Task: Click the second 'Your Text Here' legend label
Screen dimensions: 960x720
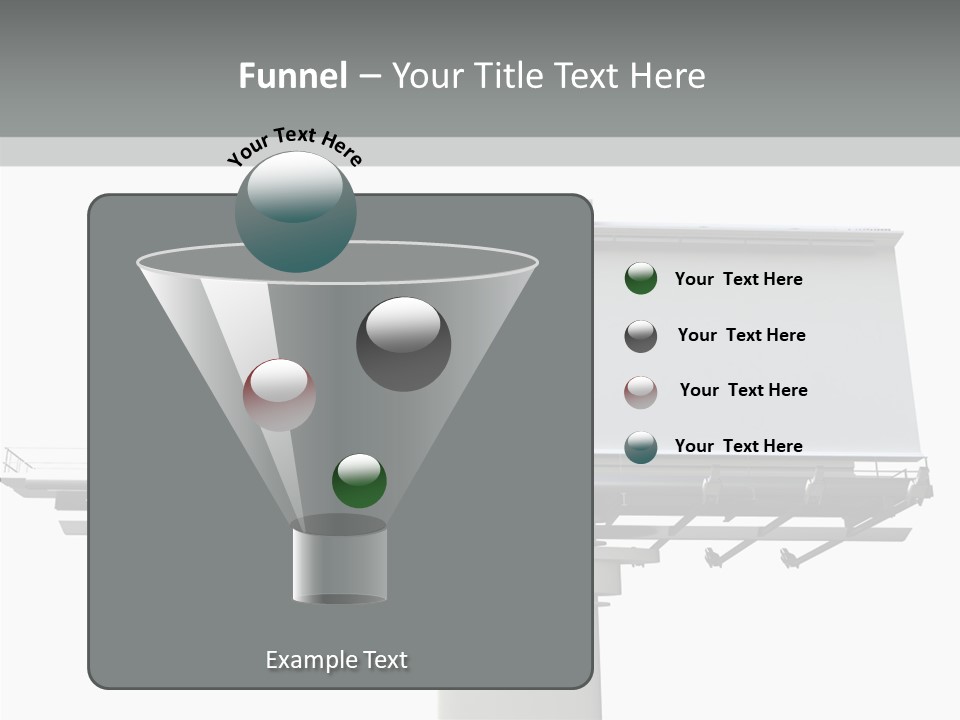Action: click(742, 335)
